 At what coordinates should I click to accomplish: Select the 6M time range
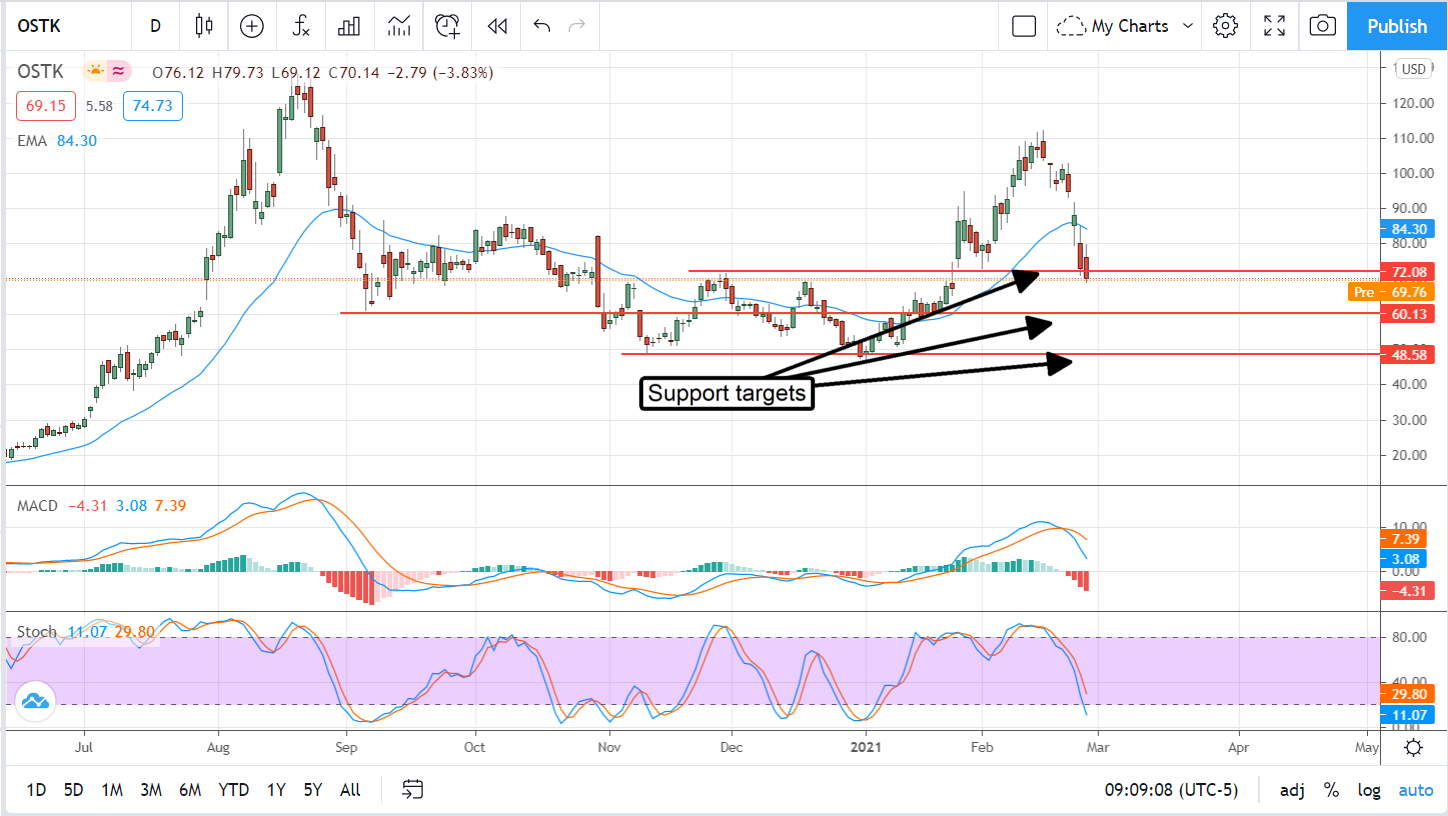[190, 790]
